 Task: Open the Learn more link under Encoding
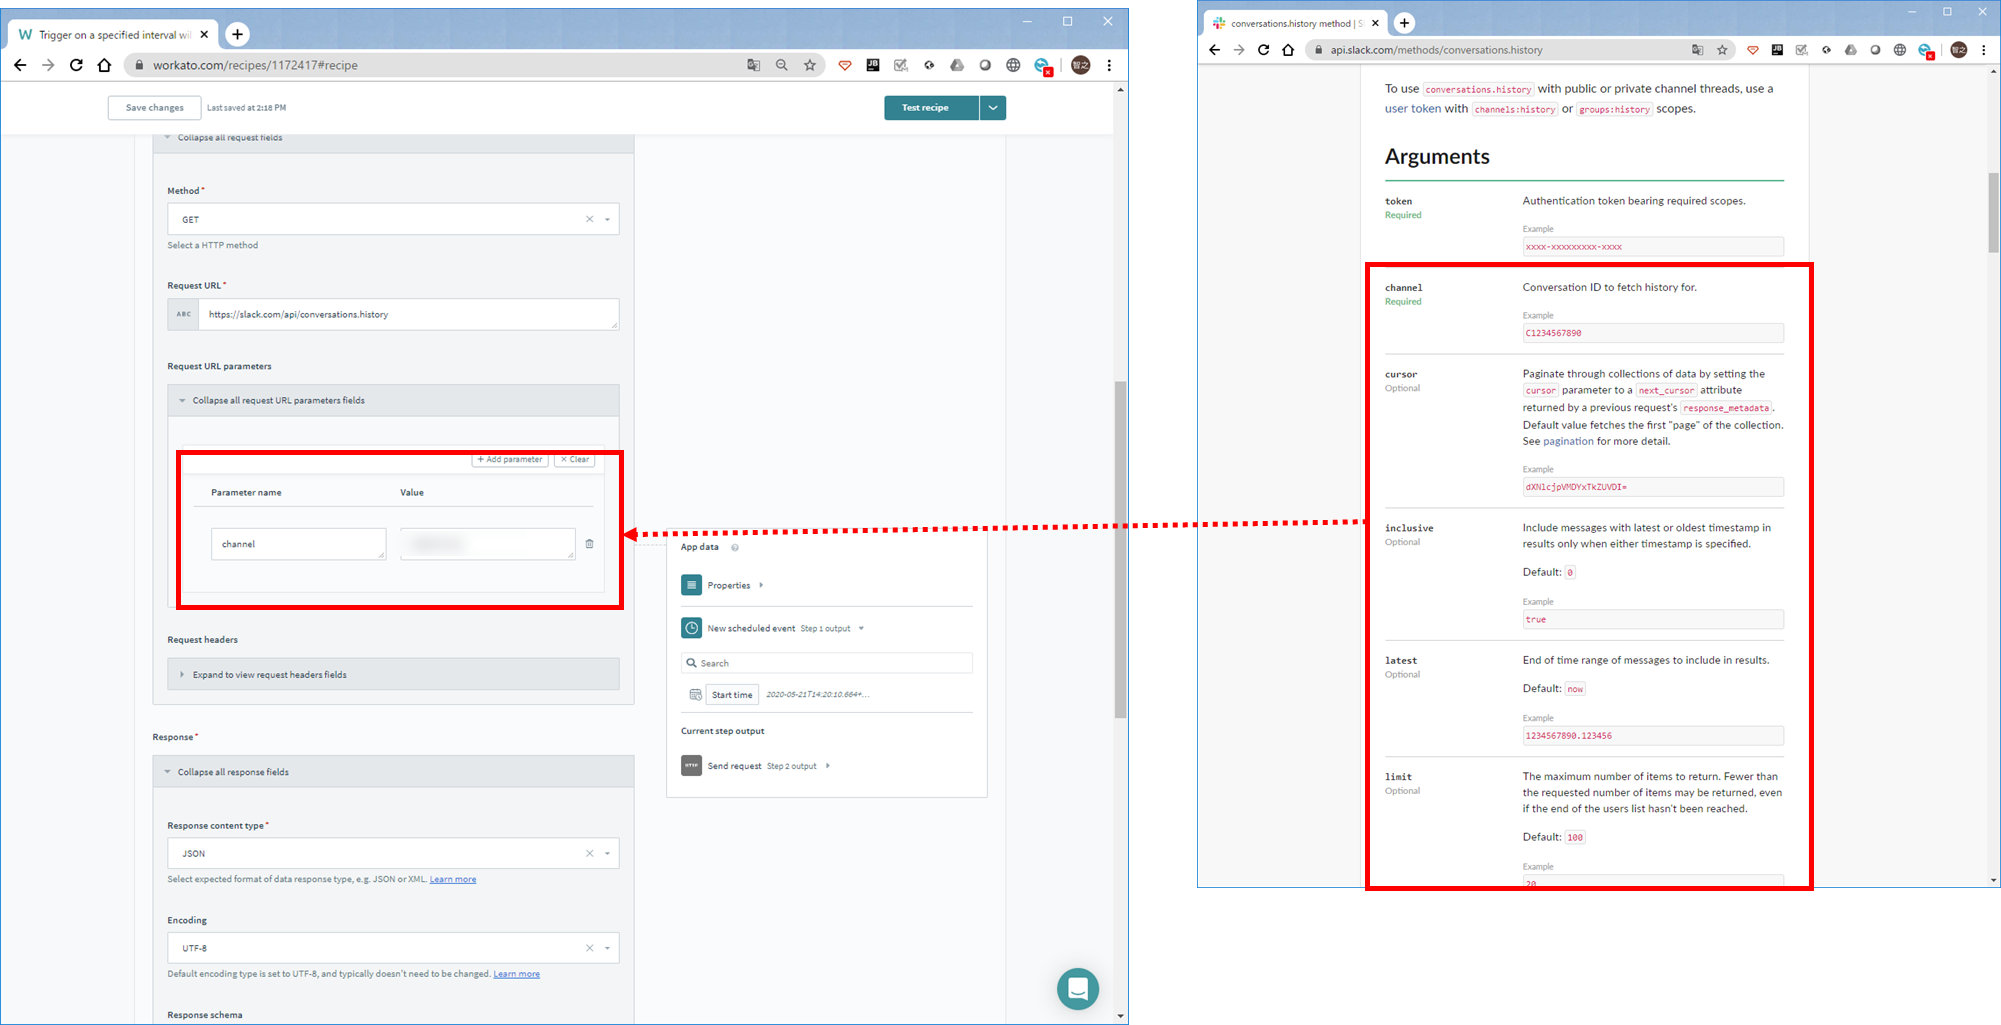pos(516,974)
